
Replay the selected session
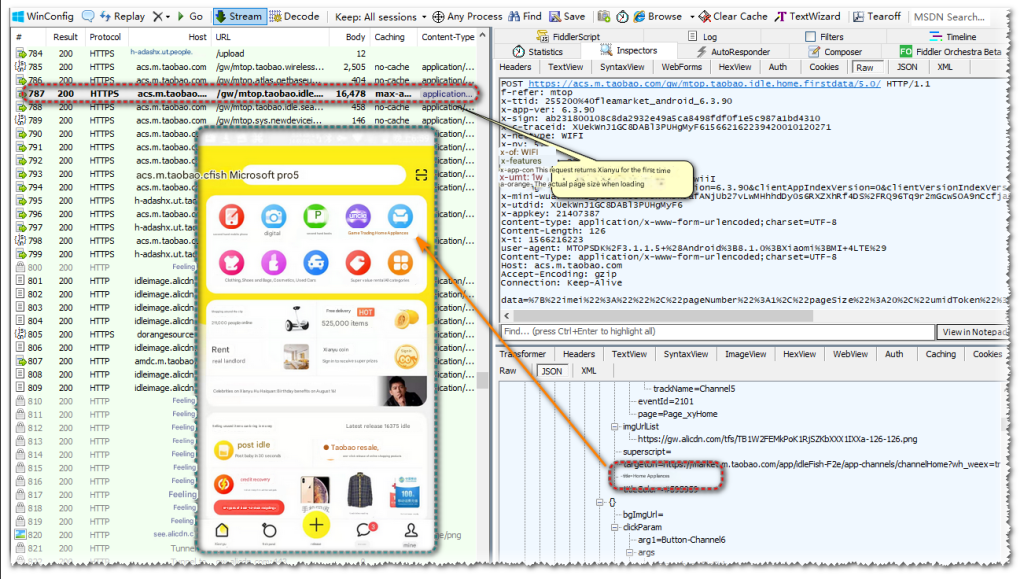(x=122, y=16)
